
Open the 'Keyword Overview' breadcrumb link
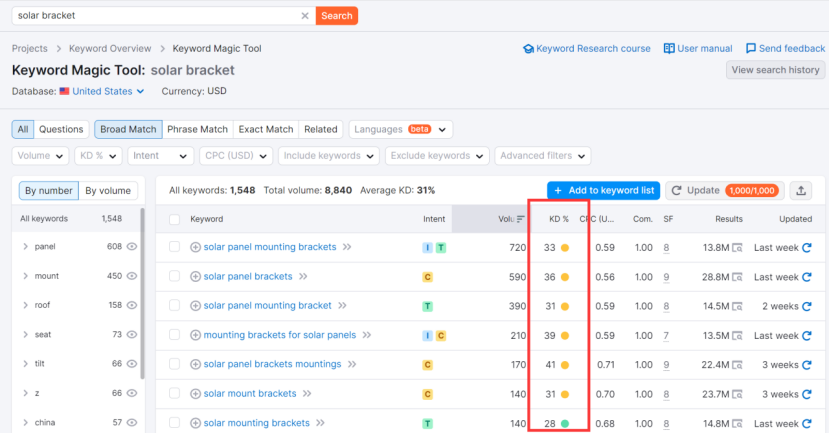click(x=110, y=48)
